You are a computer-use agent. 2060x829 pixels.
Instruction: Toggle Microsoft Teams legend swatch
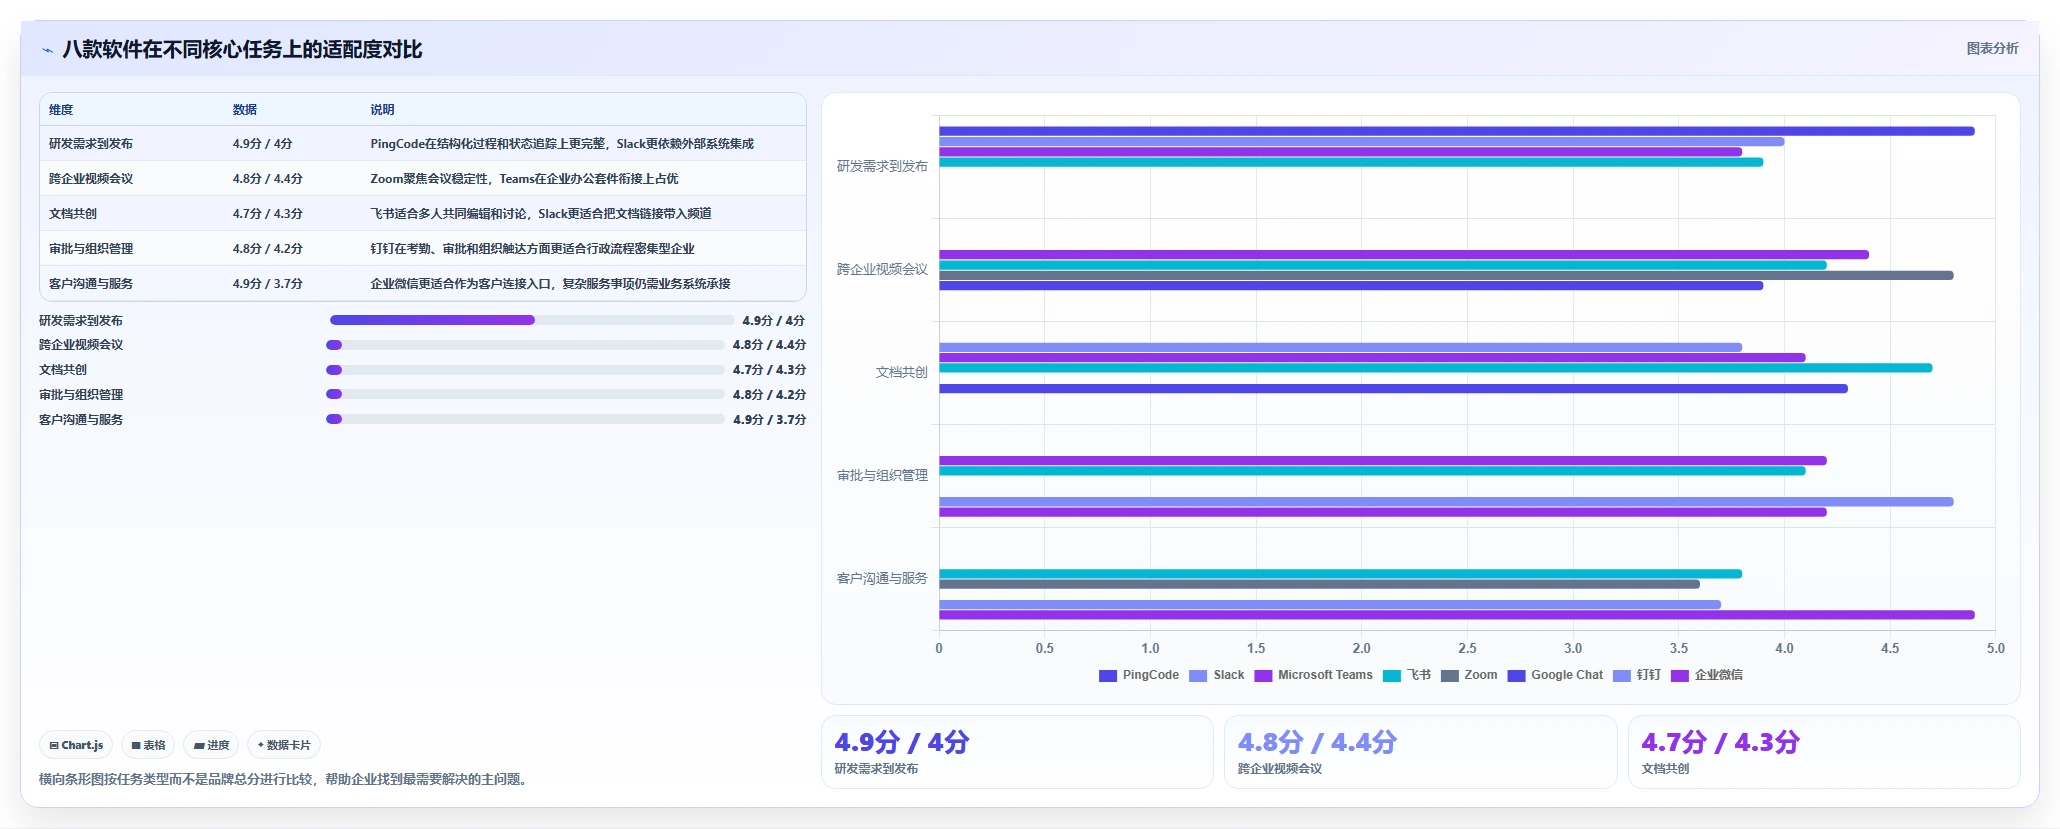point(1263,676)
